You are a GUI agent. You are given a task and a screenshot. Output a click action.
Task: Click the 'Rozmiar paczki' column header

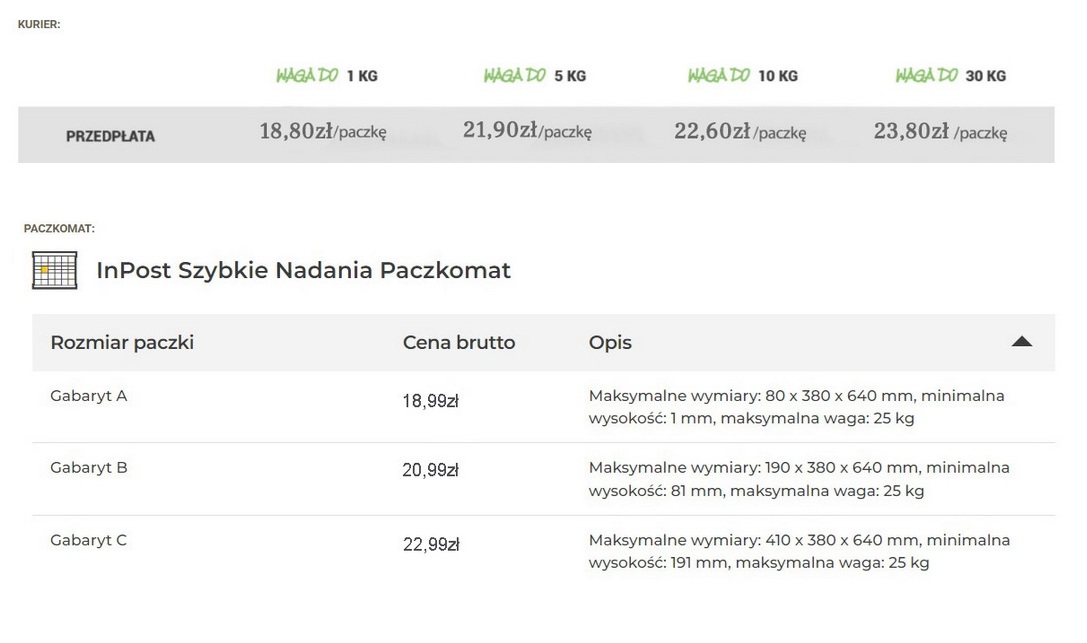click(122, 342)
